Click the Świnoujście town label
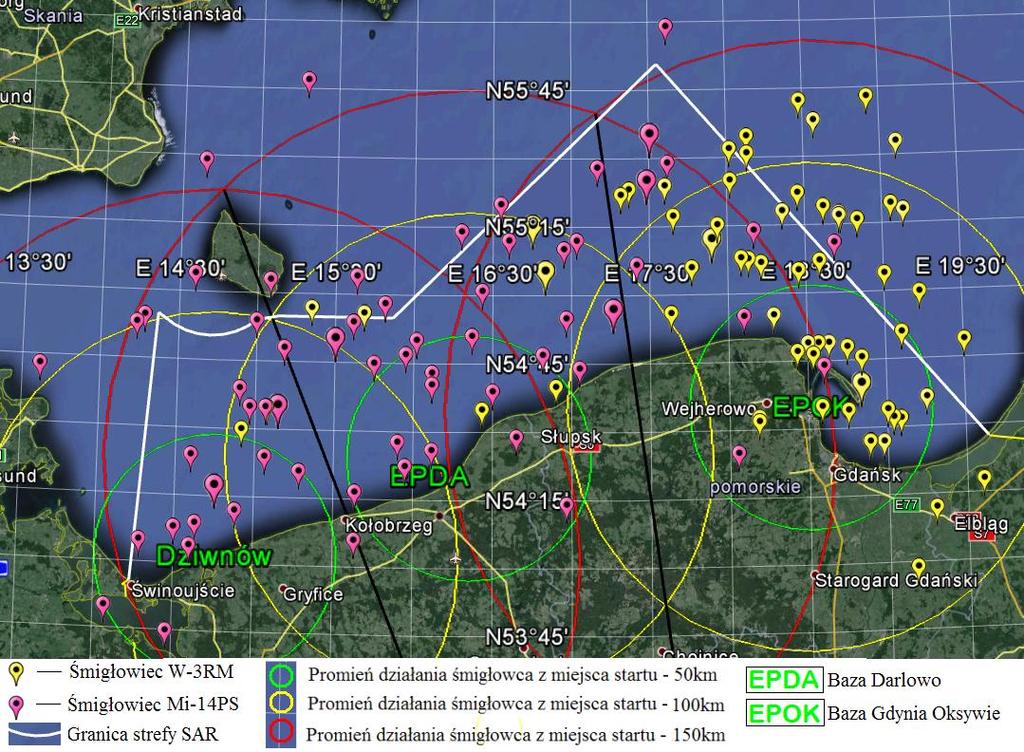This screenshot has height=752, width=1024. pos(183,590)
